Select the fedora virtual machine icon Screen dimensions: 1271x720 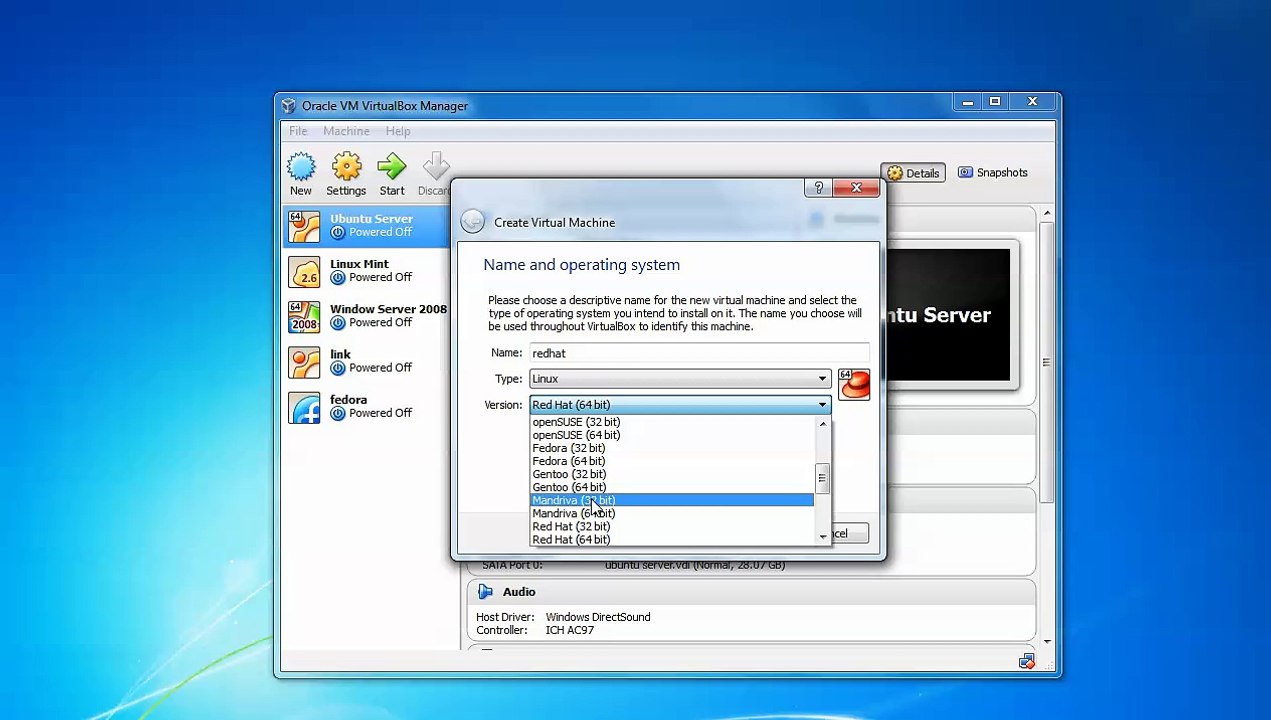click(304, 407)
